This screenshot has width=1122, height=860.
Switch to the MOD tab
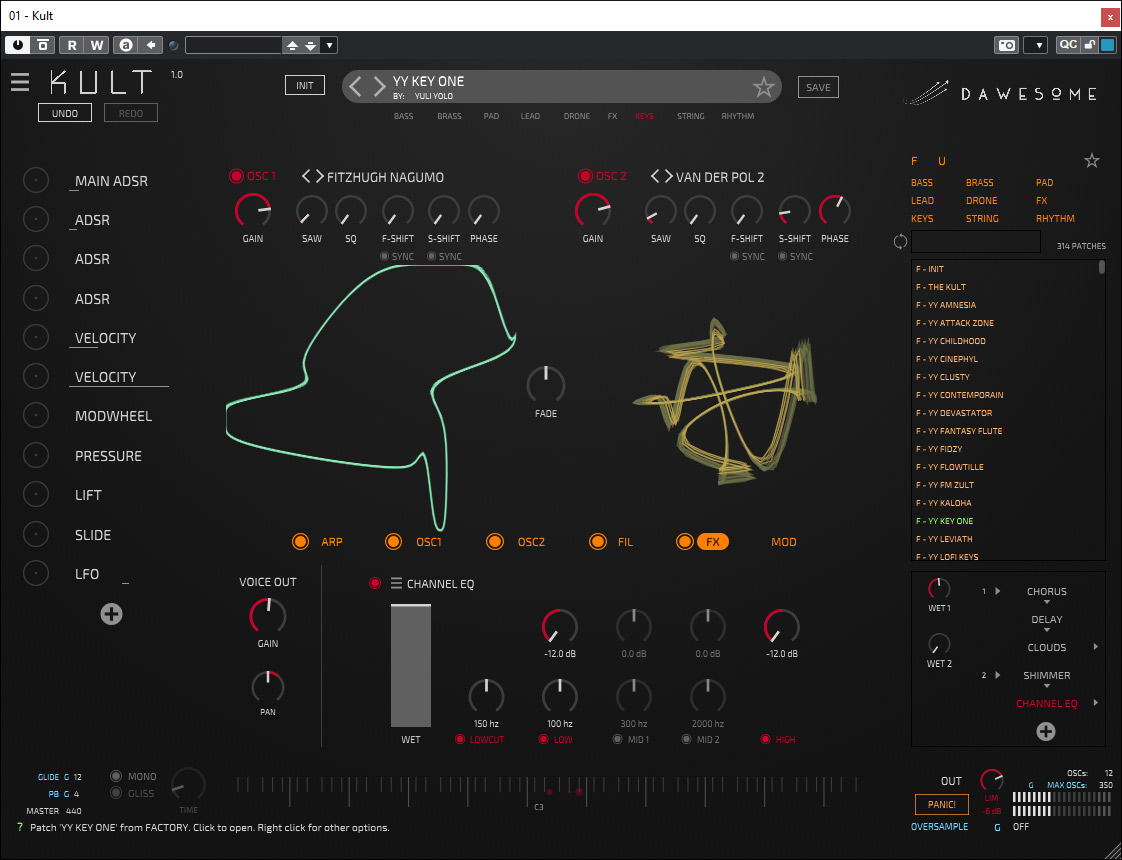pos(783,542)
